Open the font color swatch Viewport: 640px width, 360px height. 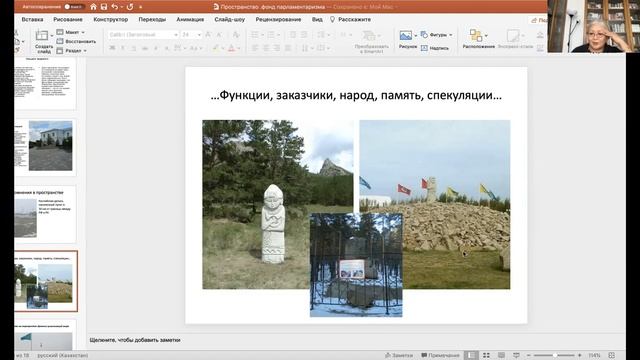coord(231,48)
